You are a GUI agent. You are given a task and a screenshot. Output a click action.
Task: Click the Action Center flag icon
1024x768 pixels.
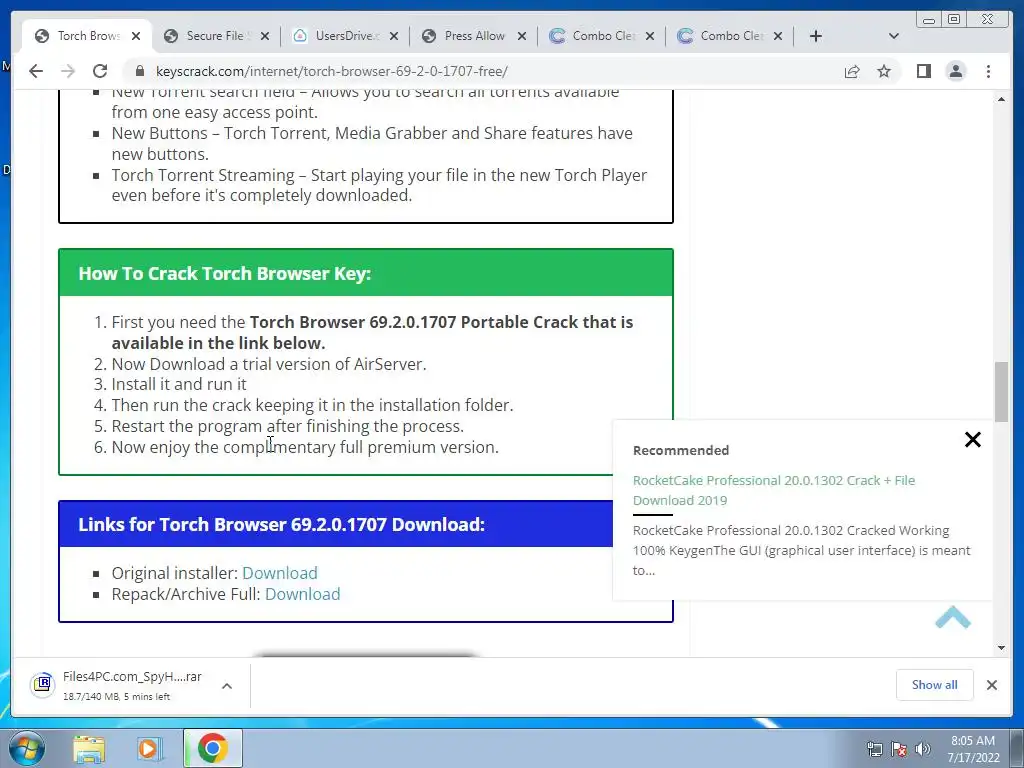tap(899, 749)
